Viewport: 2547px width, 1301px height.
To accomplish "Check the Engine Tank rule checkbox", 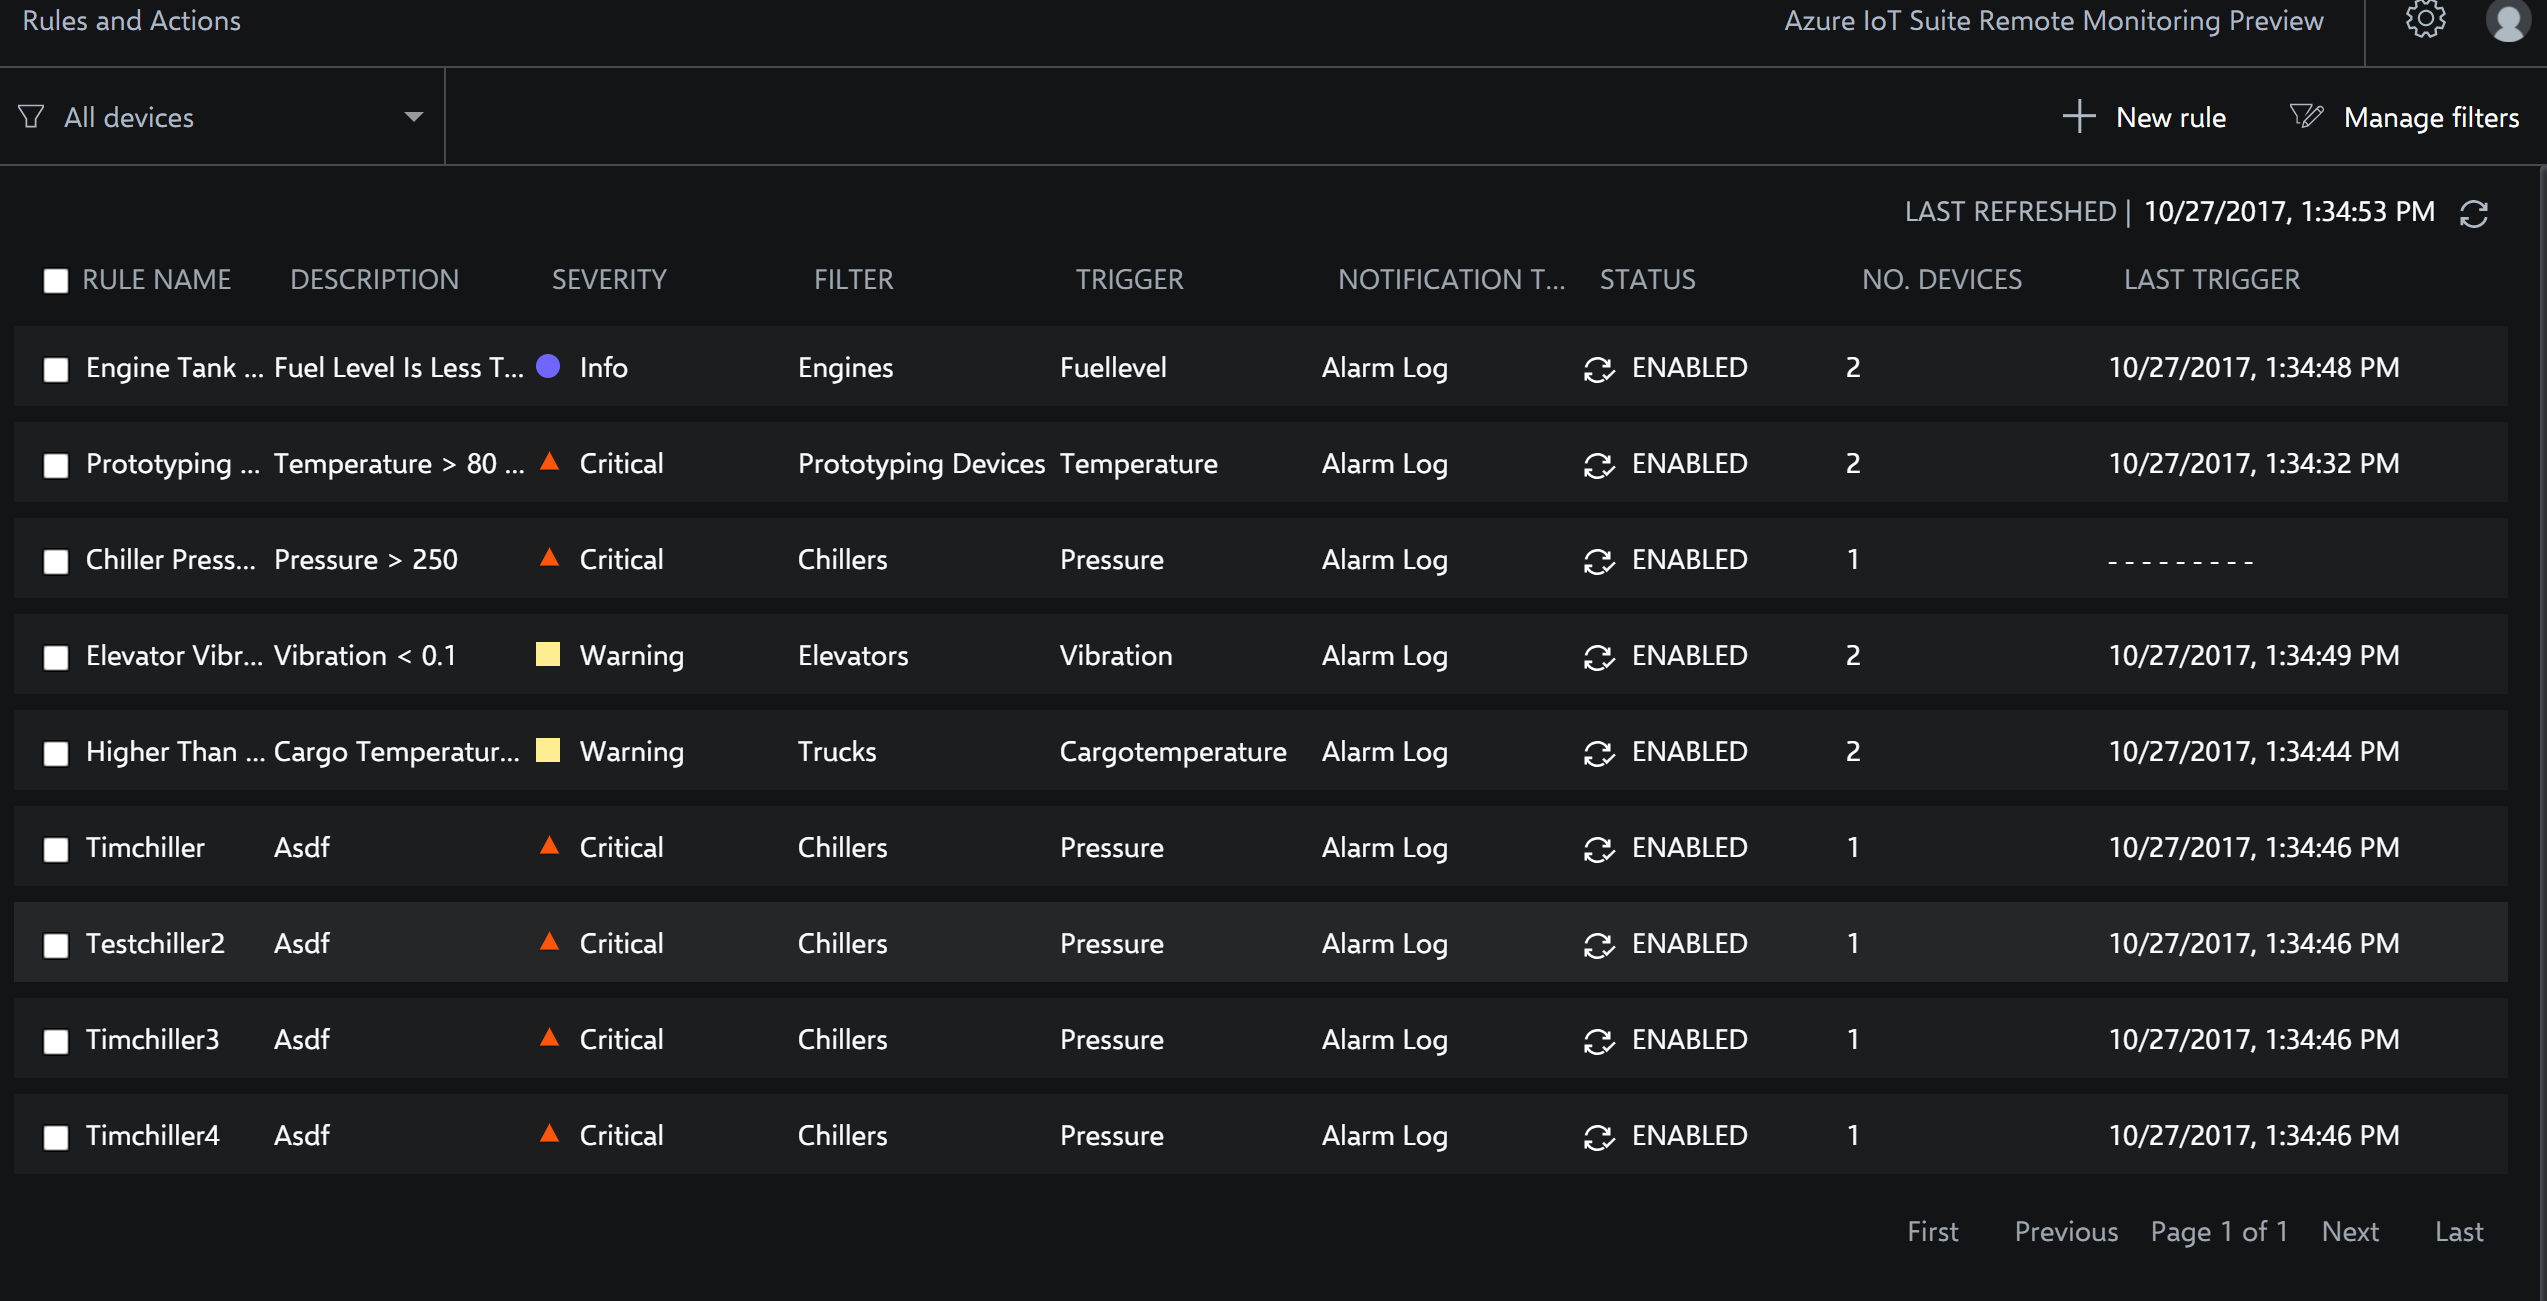I will (x=55, y=368).
